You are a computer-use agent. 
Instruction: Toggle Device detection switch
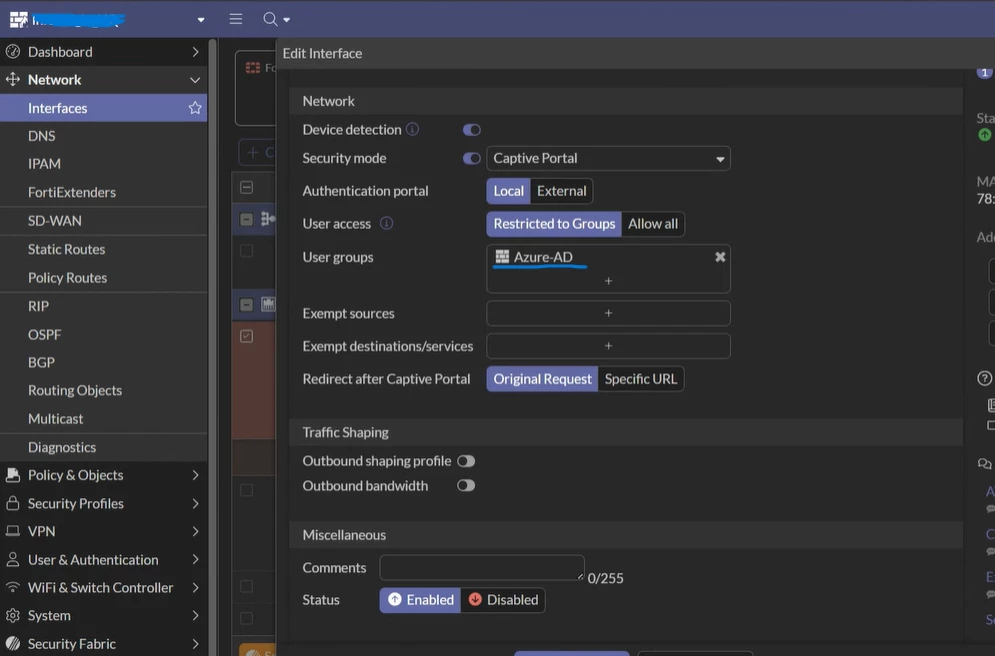point(471,130)
